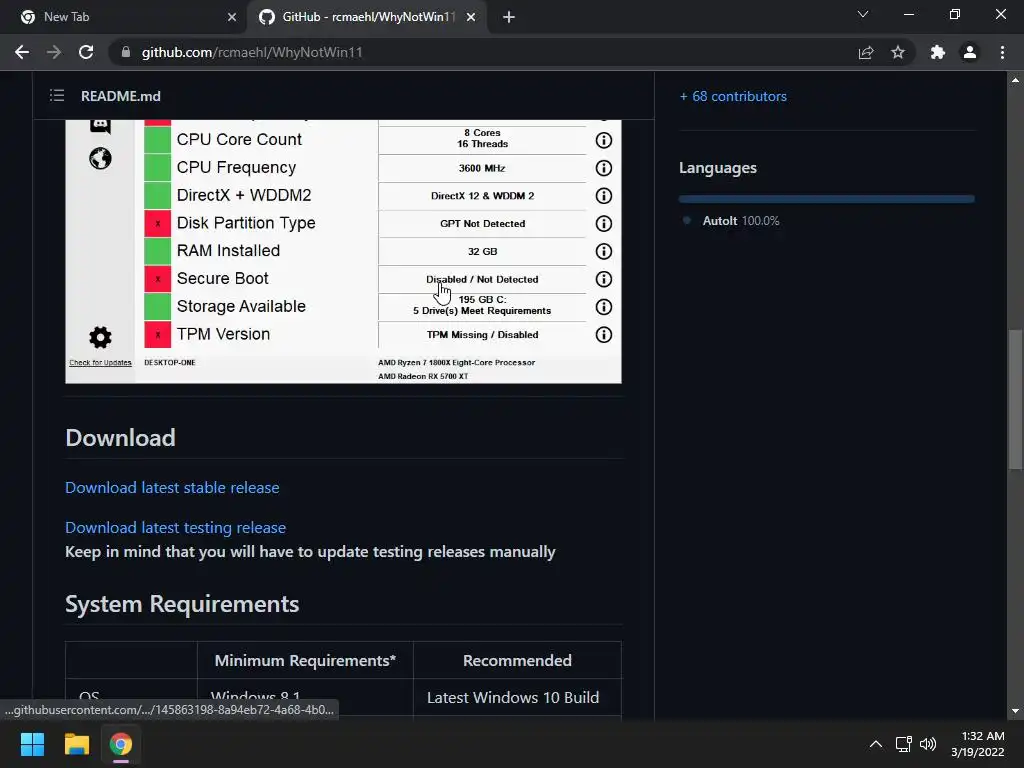
Task: Bookmark this page with star icon
Action: pyautogui.click(x=898, y=52)
